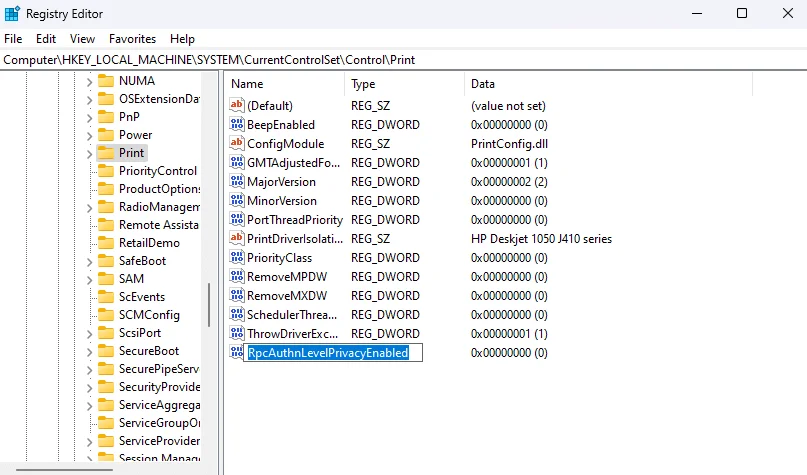The width and height of the screenshot is (807, 475).
Task: Expand the Print key chevron
Action: pos(89,153)
